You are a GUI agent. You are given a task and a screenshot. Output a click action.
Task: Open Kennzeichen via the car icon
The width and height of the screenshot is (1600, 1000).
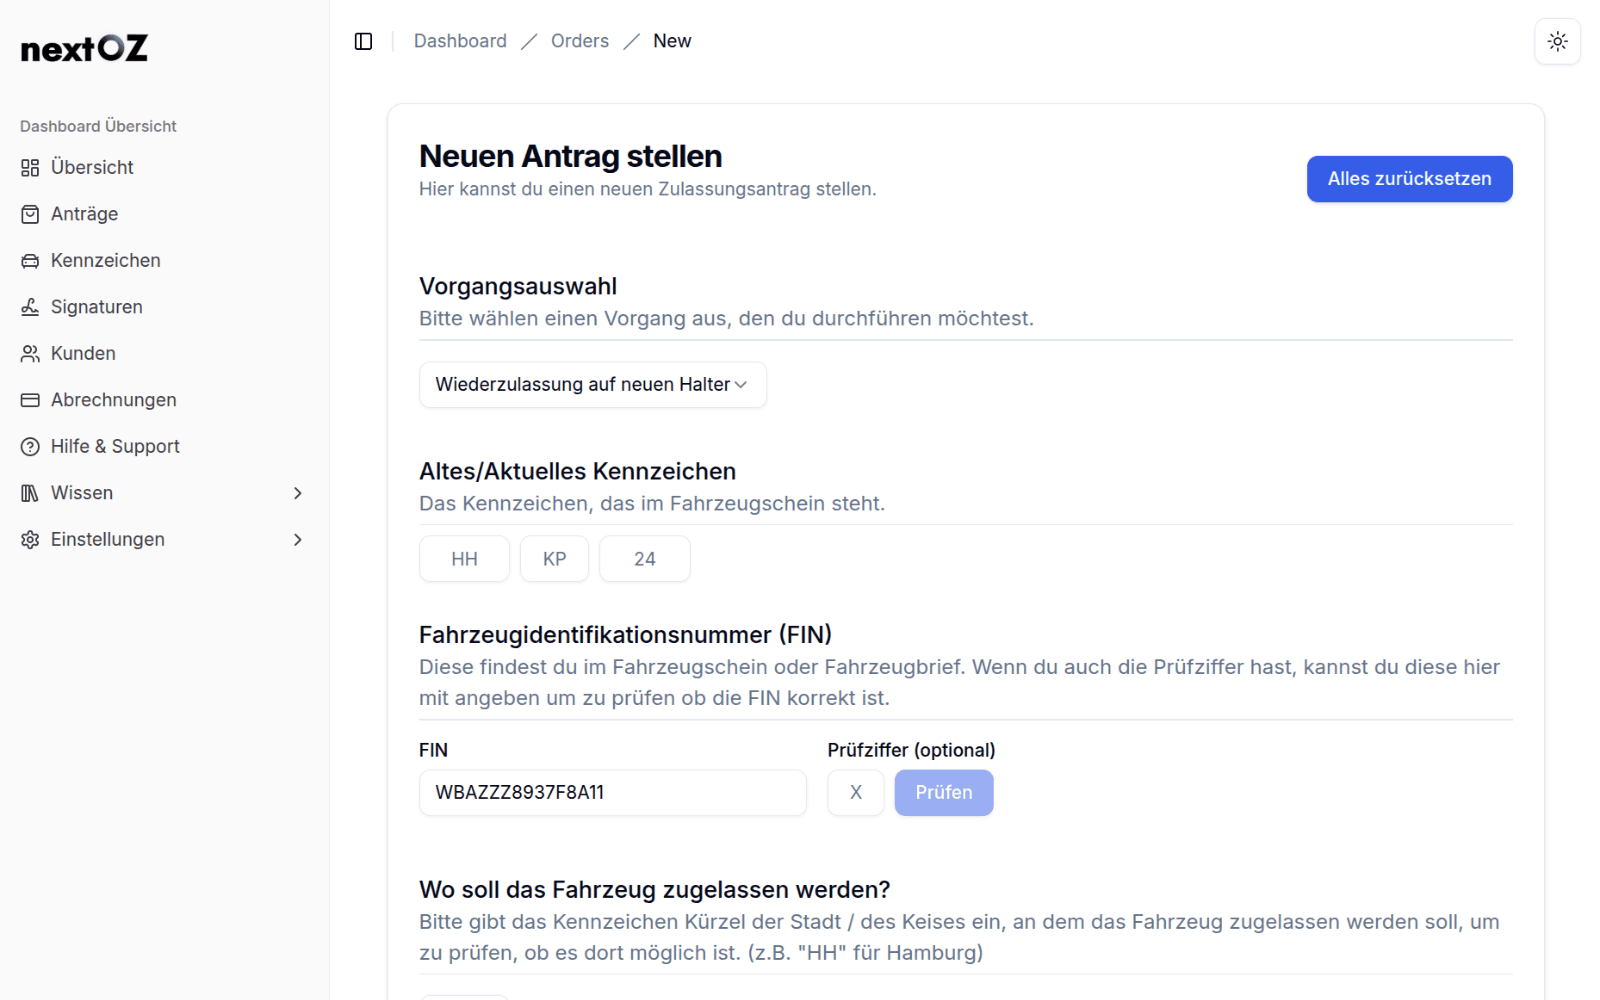tap(30, 260)
